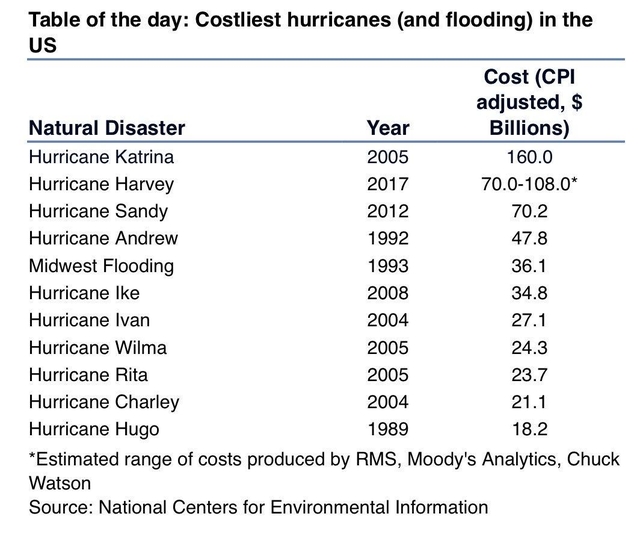Click the National Centers for Environmental Information source line

(x=259, y=507)
